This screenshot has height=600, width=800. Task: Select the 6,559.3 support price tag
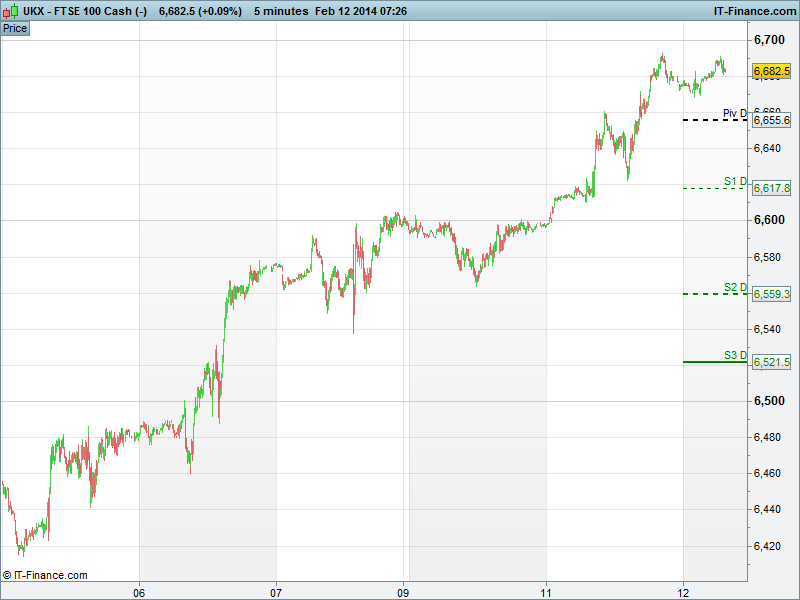coord(771,294)
